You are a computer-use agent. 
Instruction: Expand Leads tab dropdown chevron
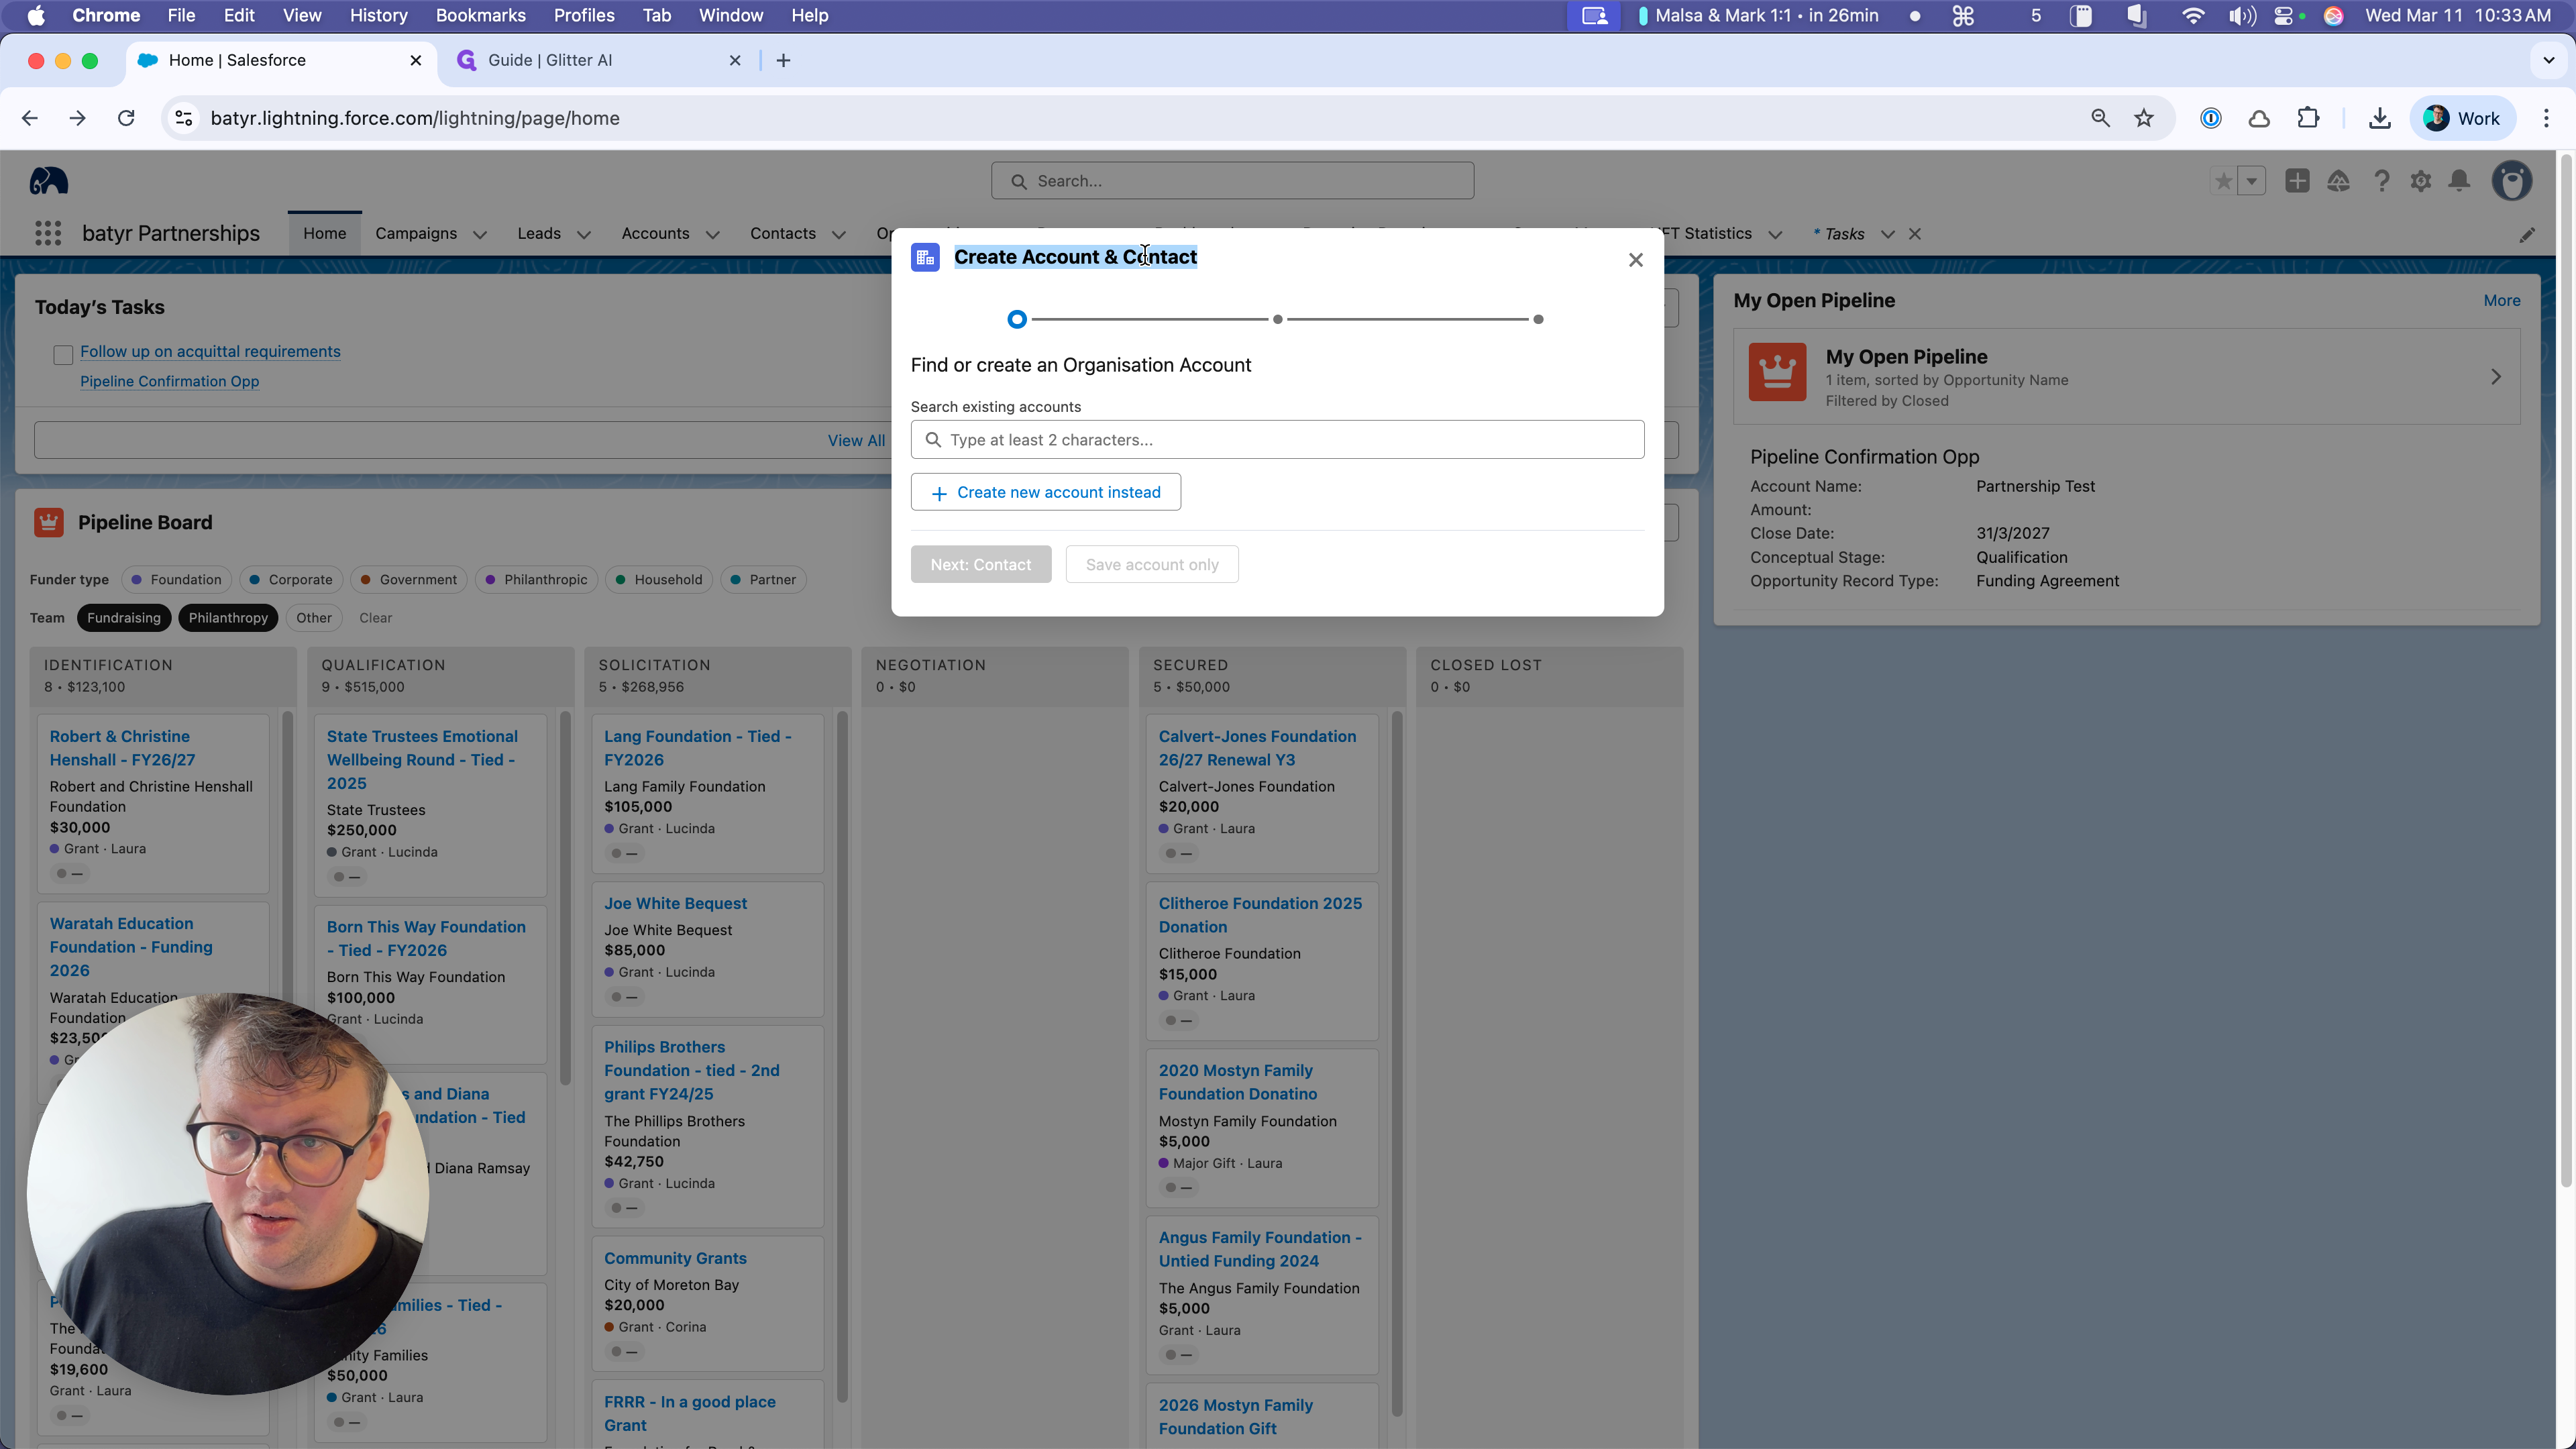click(584, 235)
